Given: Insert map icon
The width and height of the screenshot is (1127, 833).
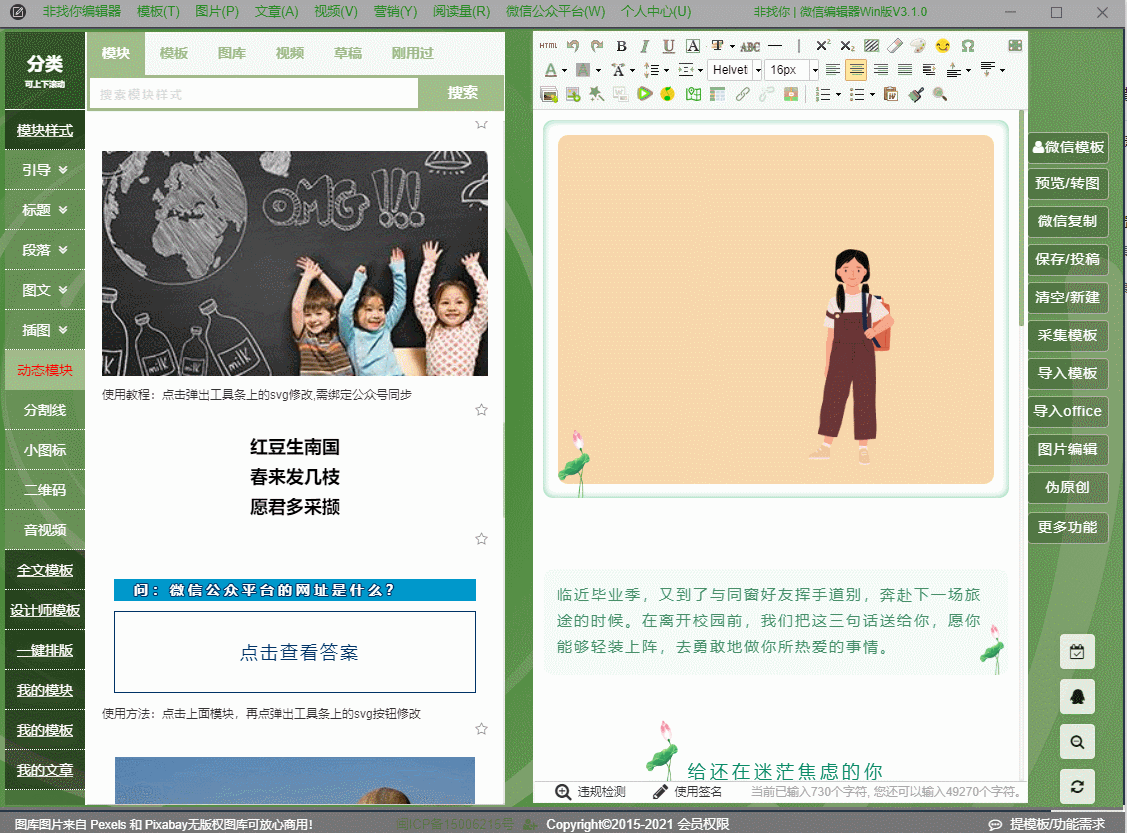Looking at the screenshot, I should (693, 94).
